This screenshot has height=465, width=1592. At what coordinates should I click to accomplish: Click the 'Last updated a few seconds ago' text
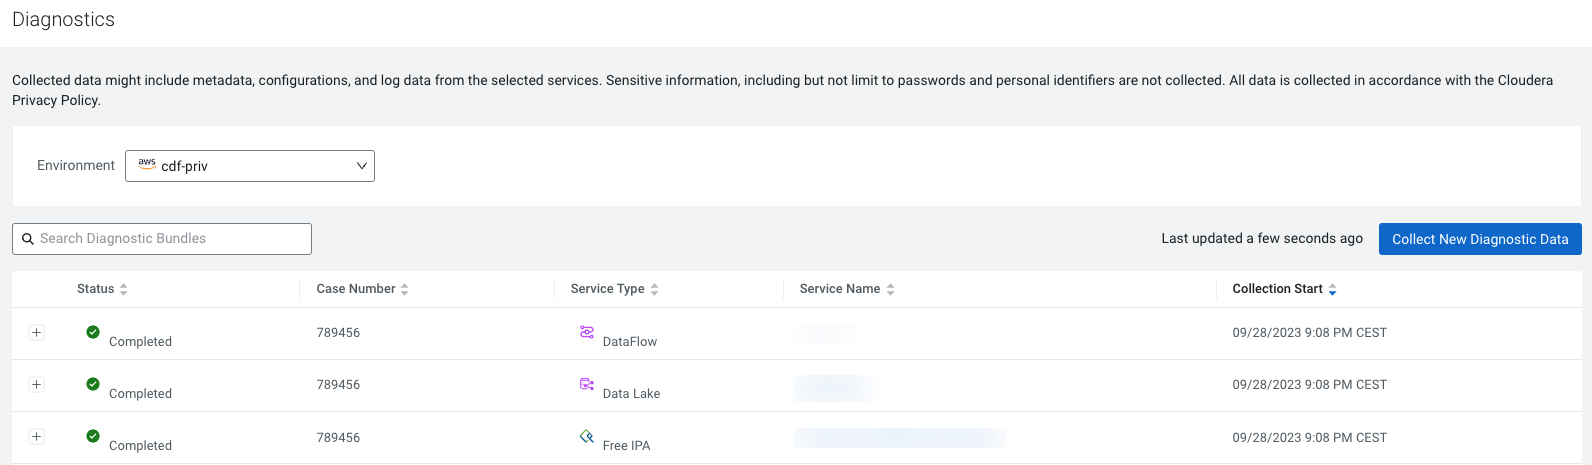(1262, 239)
